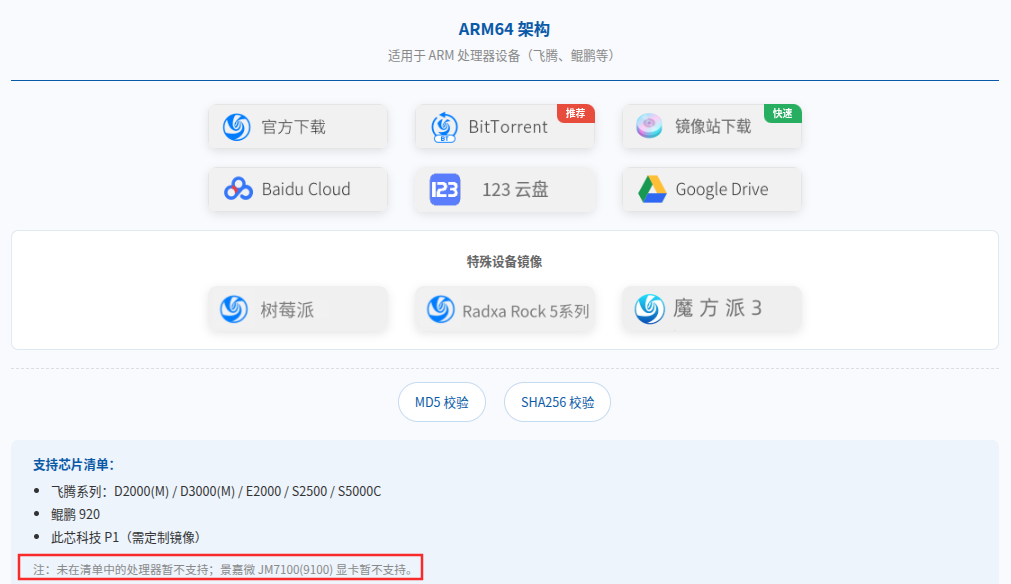Screen dimensions: 1011x584
Task: Click the deepin icon beside 树莓派
Action: coord(233,309)
